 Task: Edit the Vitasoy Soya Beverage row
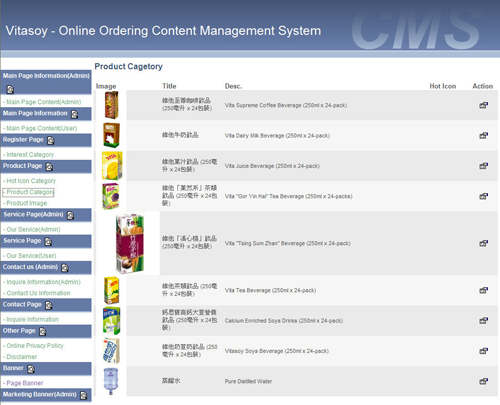point(483,351)
